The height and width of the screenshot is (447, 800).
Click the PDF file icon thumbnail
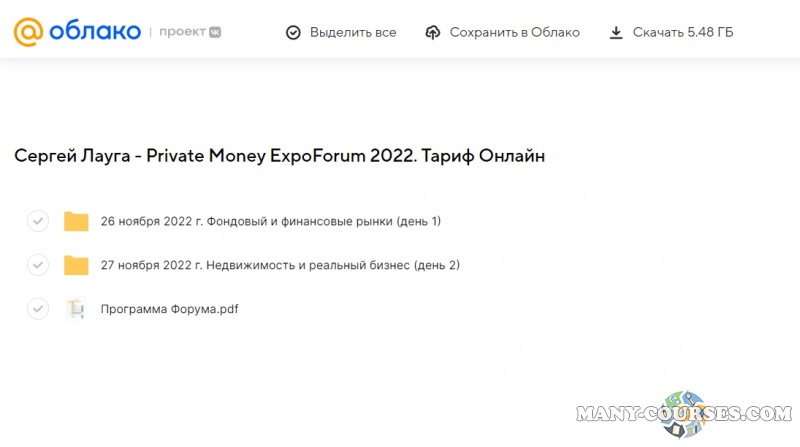(x=76, y=309)
